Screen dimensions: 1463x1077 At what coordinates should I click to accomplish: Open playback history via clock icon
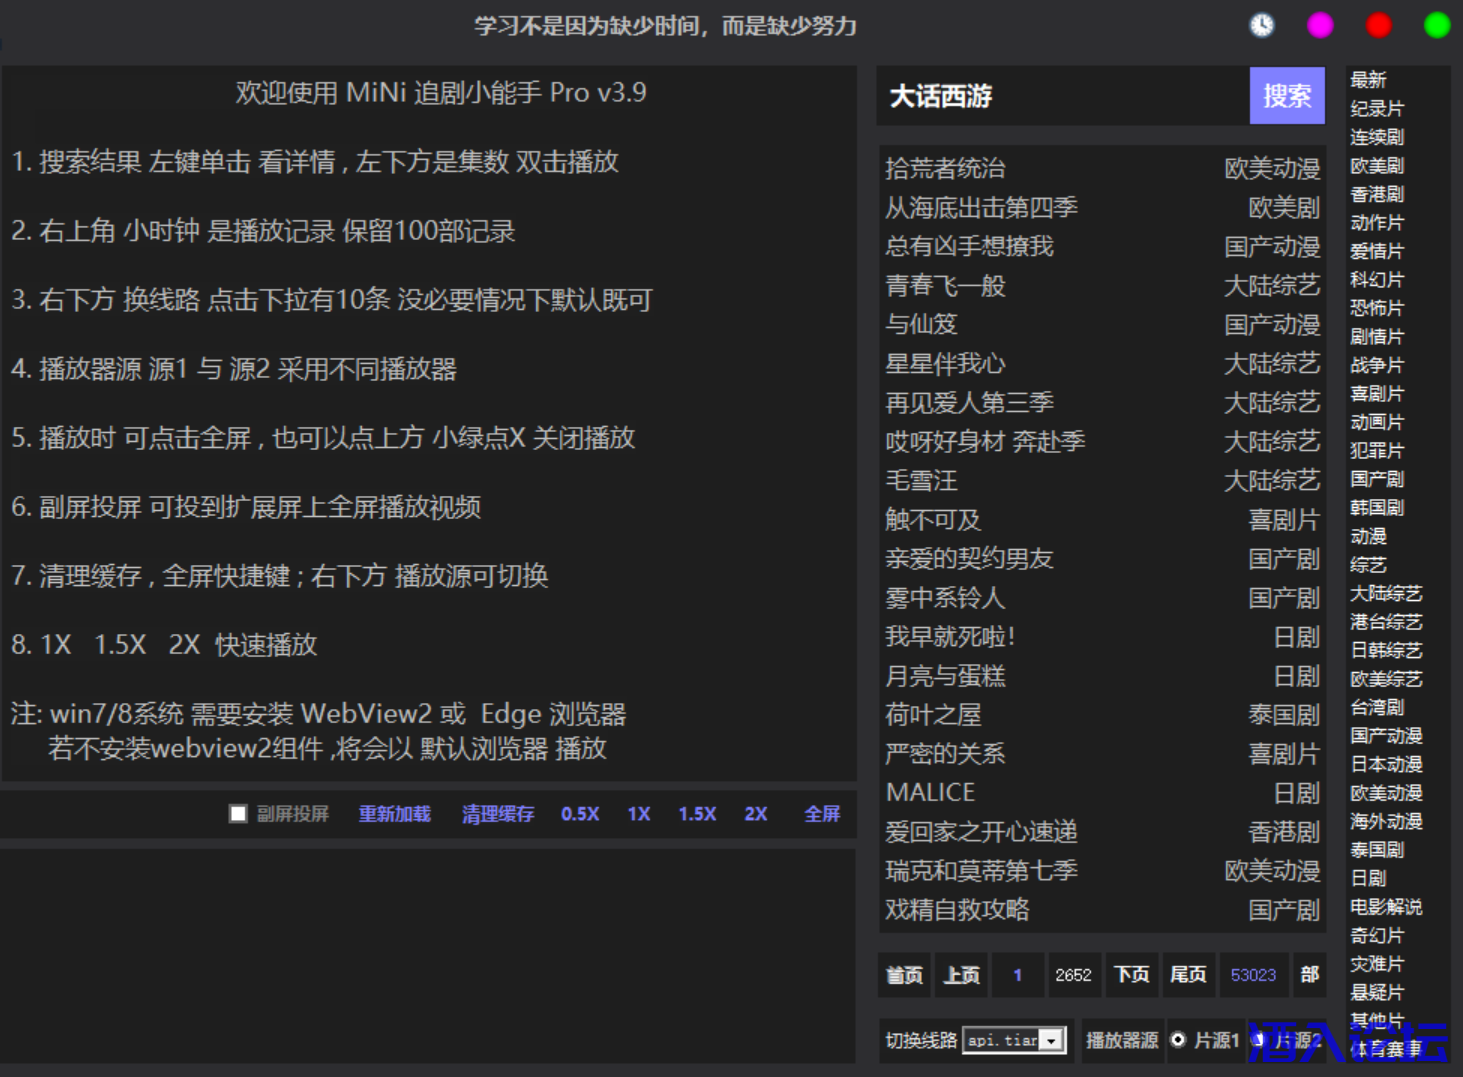(x=1262, y=25)
